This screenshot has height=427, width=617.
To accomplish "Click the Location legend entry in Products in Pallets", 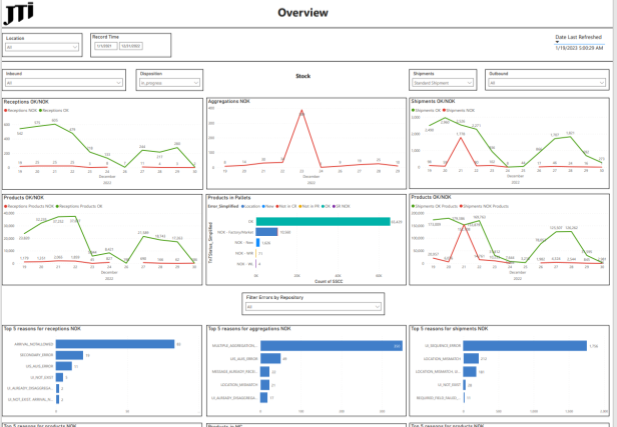I will pos(251,206).
